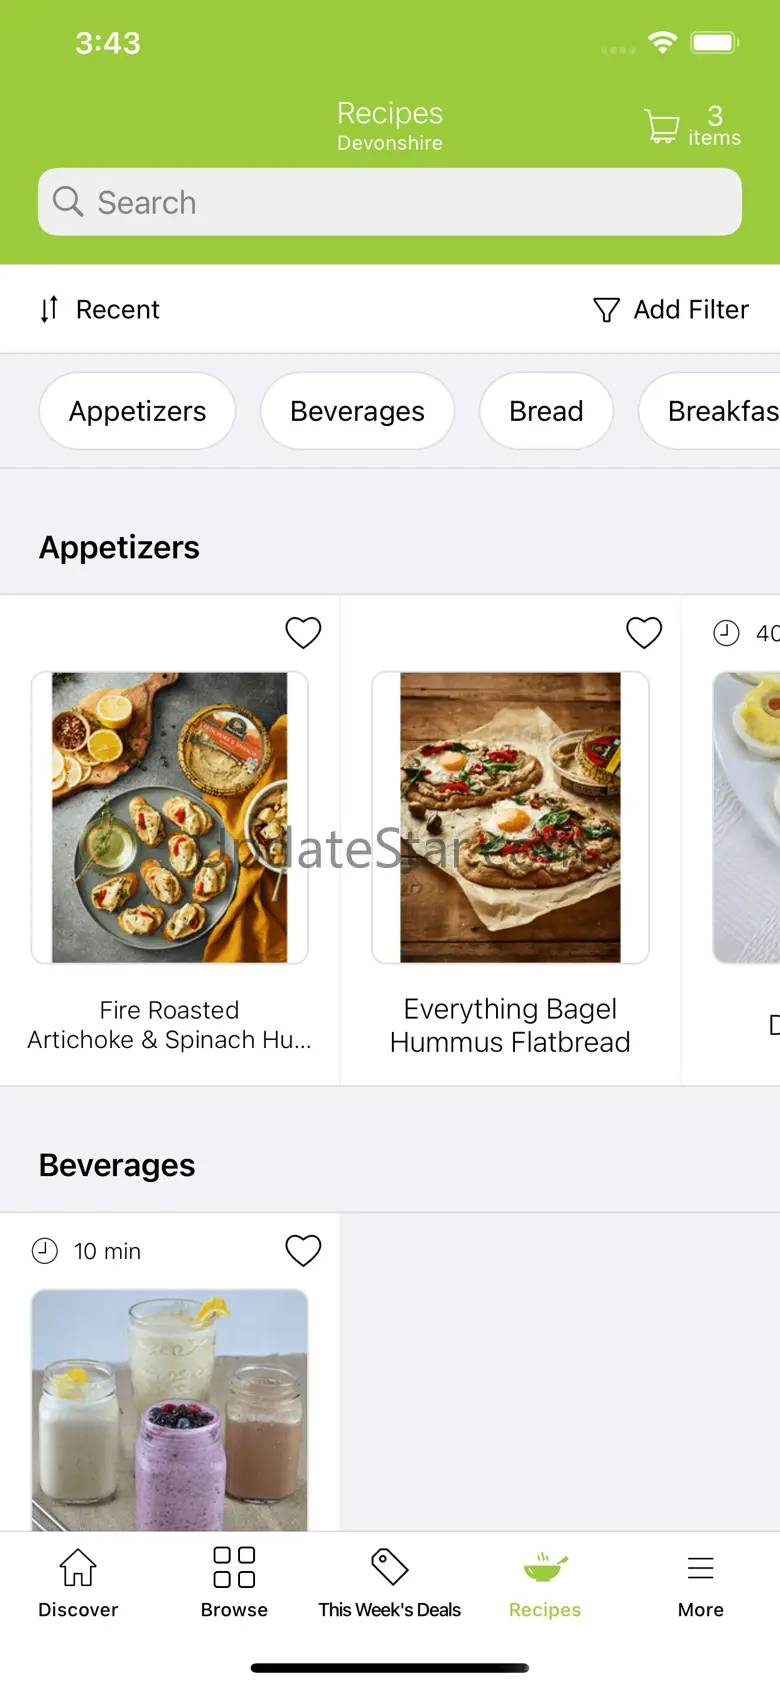The height and width of the screenshot is (1688, 780).
Task: Open the Recent sort dropdown
Action: [x=117, y=310]
